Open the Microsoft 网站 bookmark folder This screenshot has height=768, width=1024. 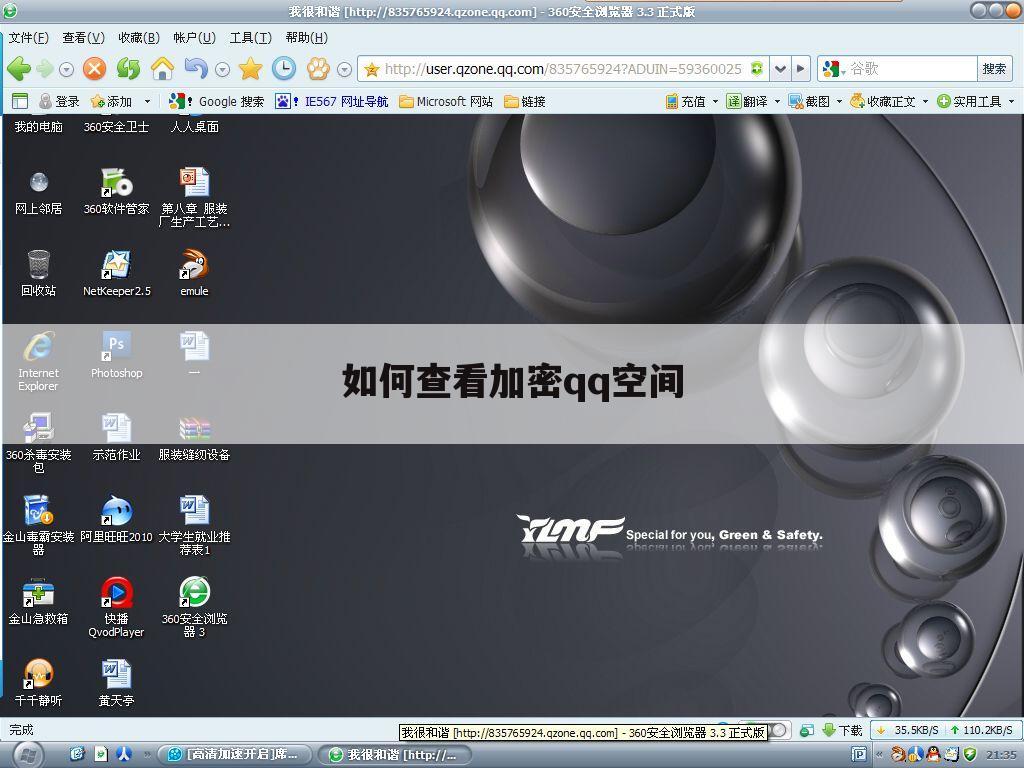446,101
